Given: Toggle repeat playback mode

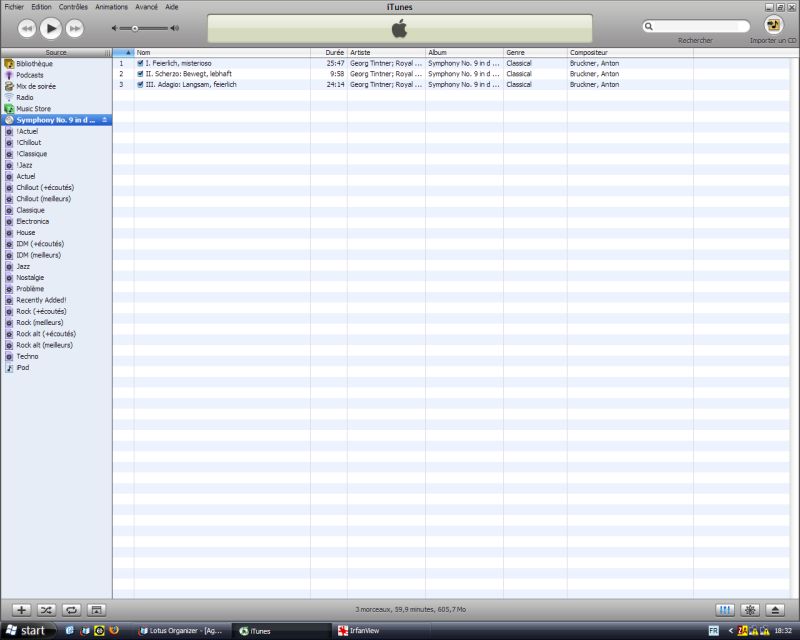Looking at the screenshot, I should coord(71,609).
